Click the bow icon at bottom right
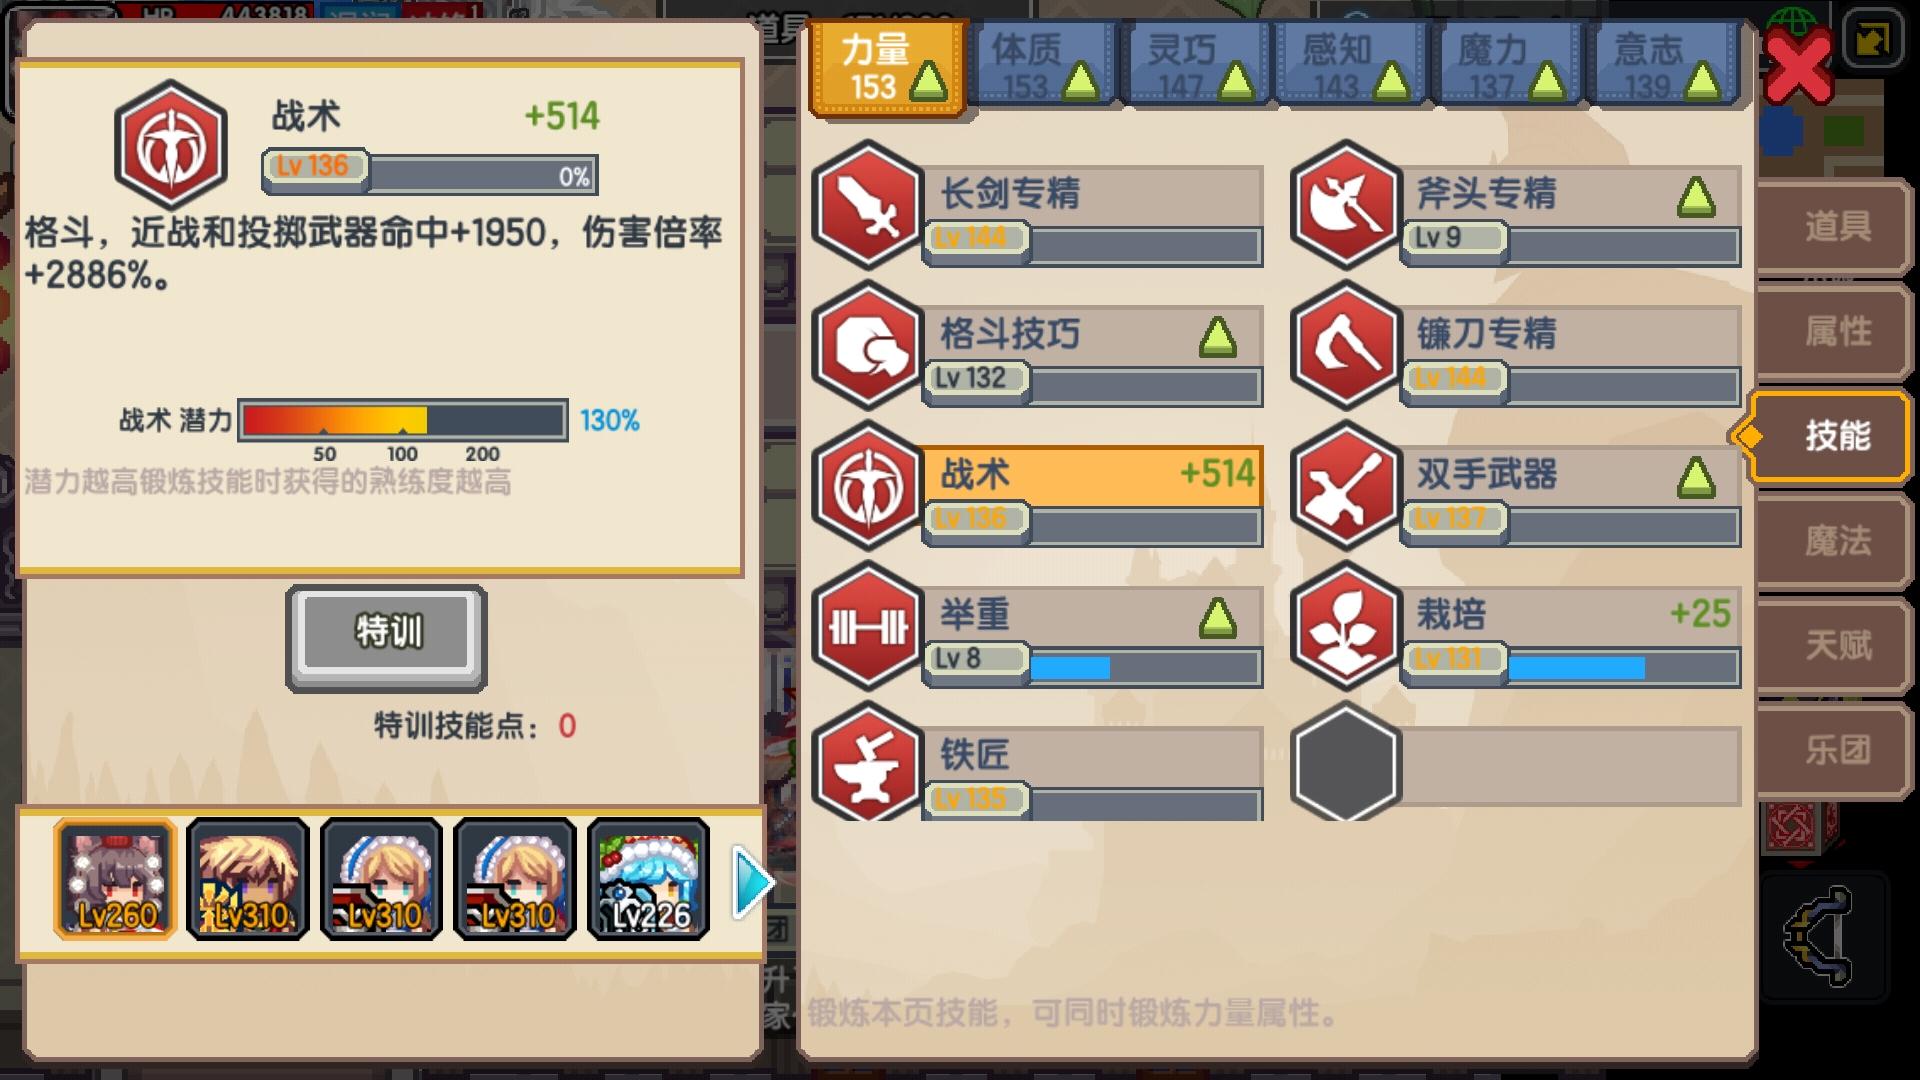This screenshot has width=1920, height=1080. point(1821,937)
